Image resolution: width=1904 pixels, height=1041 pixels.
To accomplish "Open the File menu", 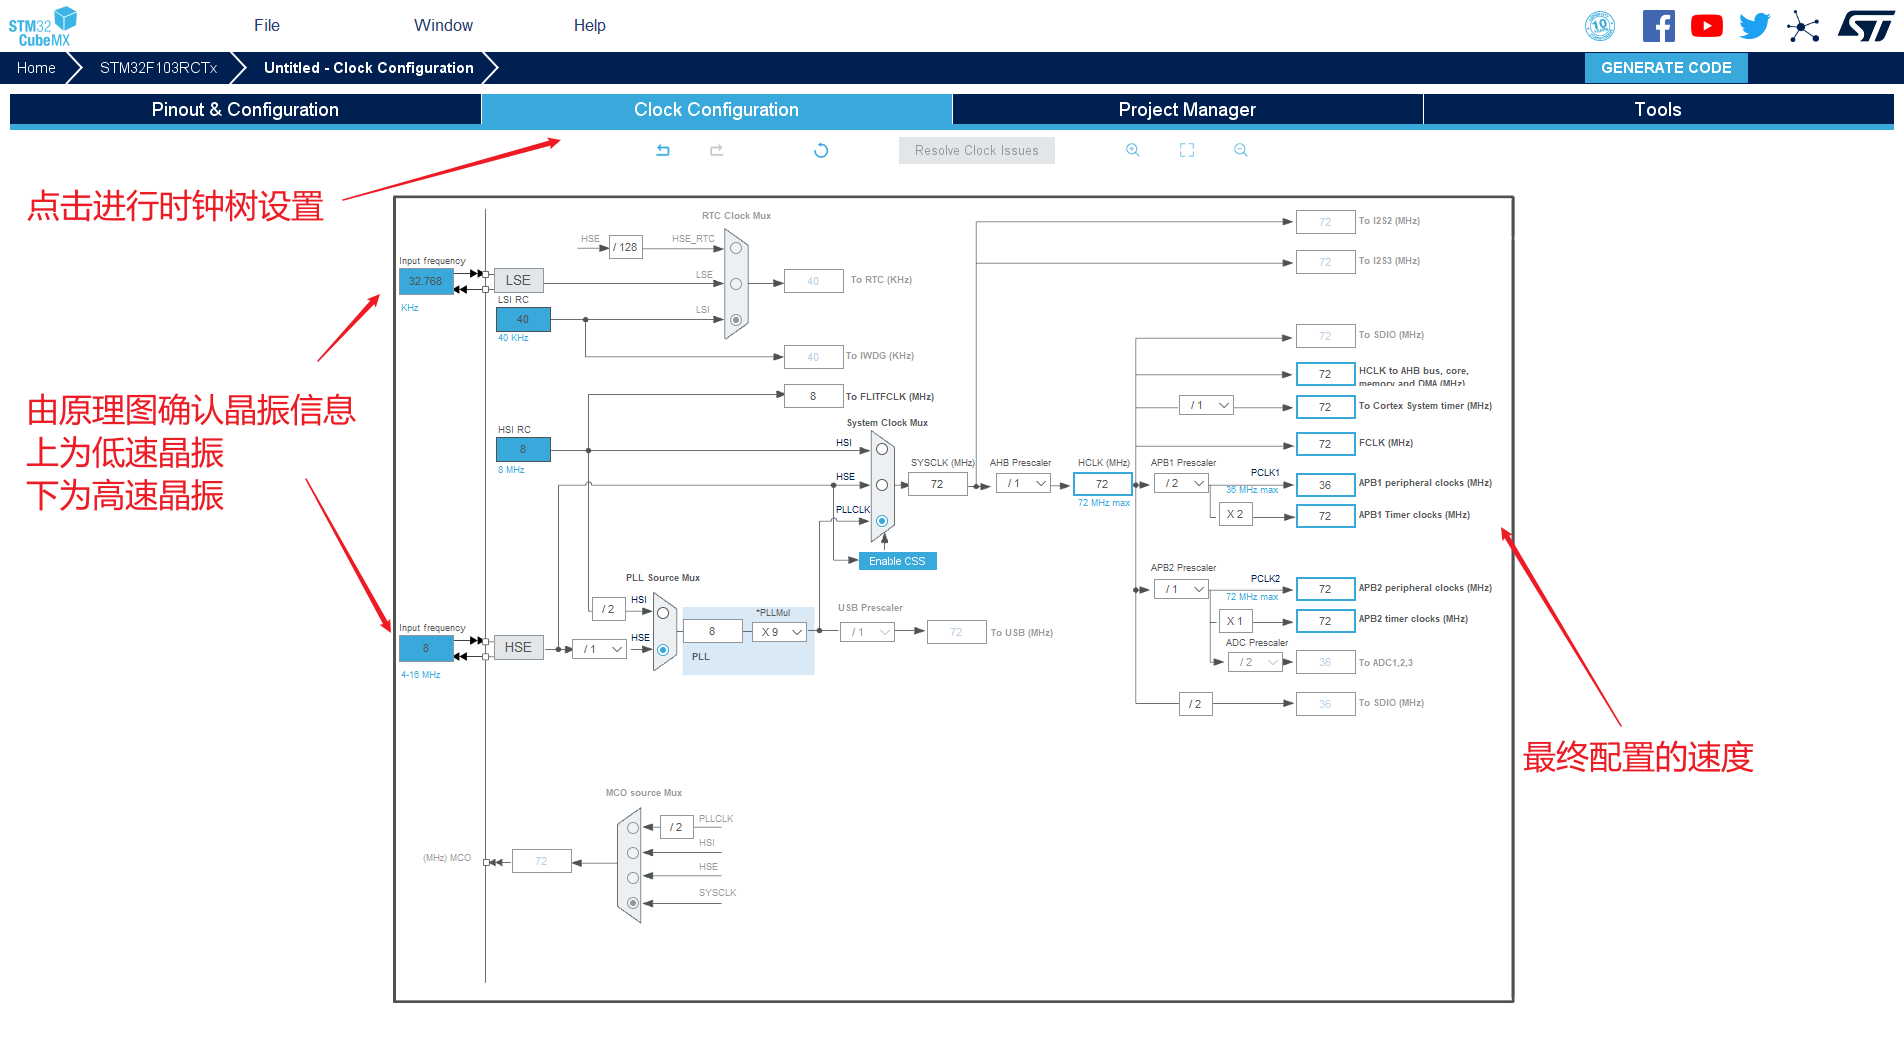I will 267,26.
